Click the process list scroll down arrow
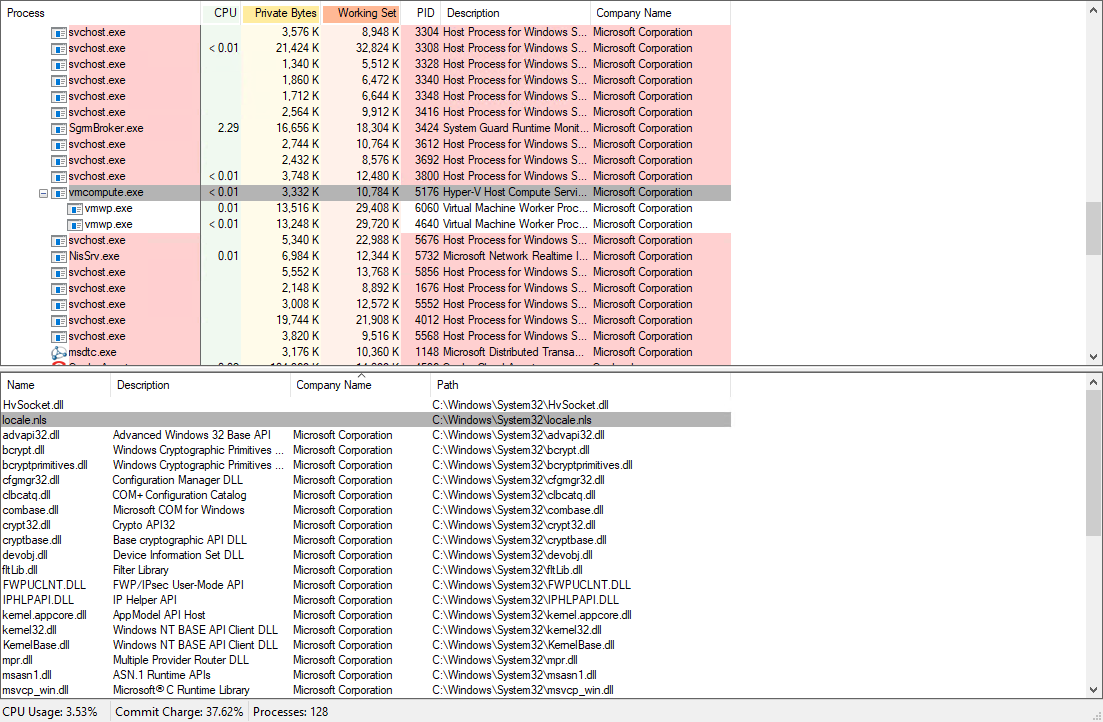This screenshot has width=1103, height=722. (1093, 357)
